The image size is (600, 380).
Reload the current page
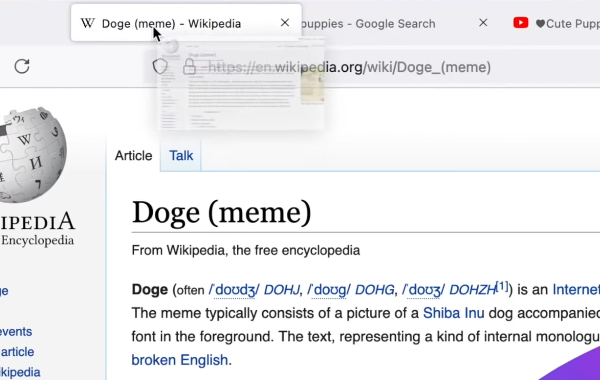coord(22,66)
